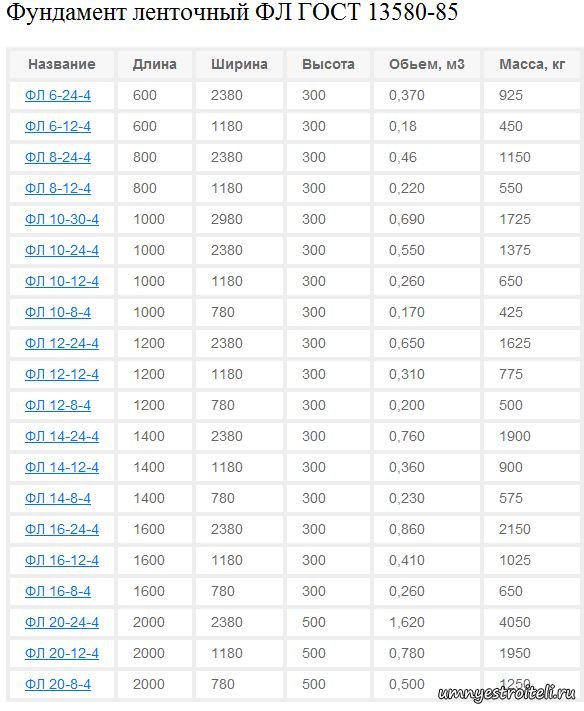Click the ФЛ 16-12-4 link
Image resolution: width=584 pixels, height=711 pixels.
[x=62, y=560]
